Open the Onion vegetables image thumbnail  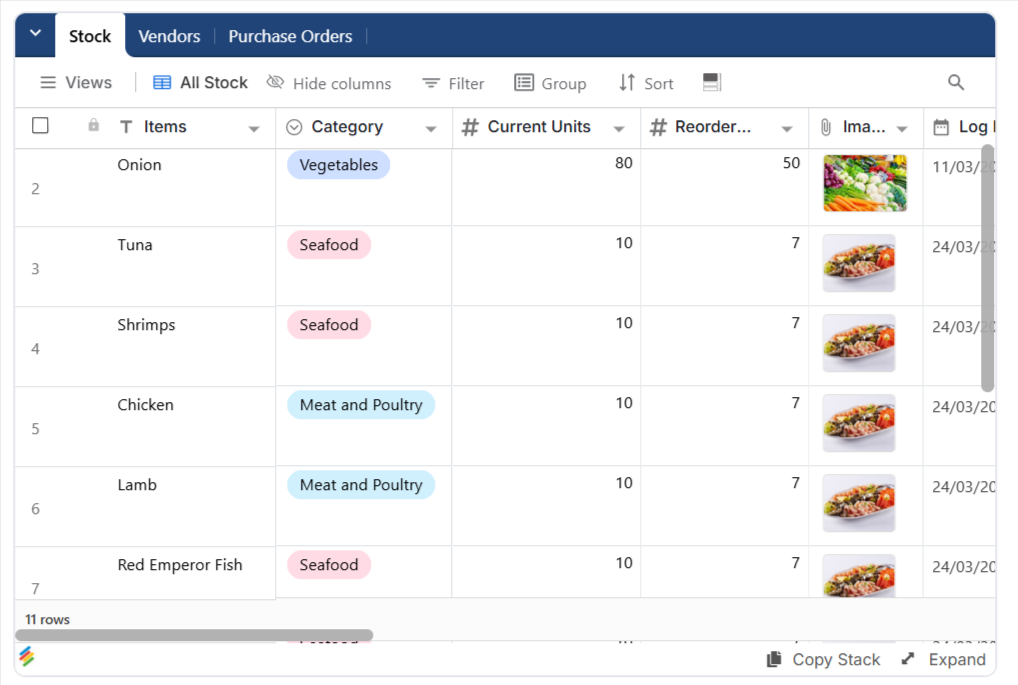865,183
